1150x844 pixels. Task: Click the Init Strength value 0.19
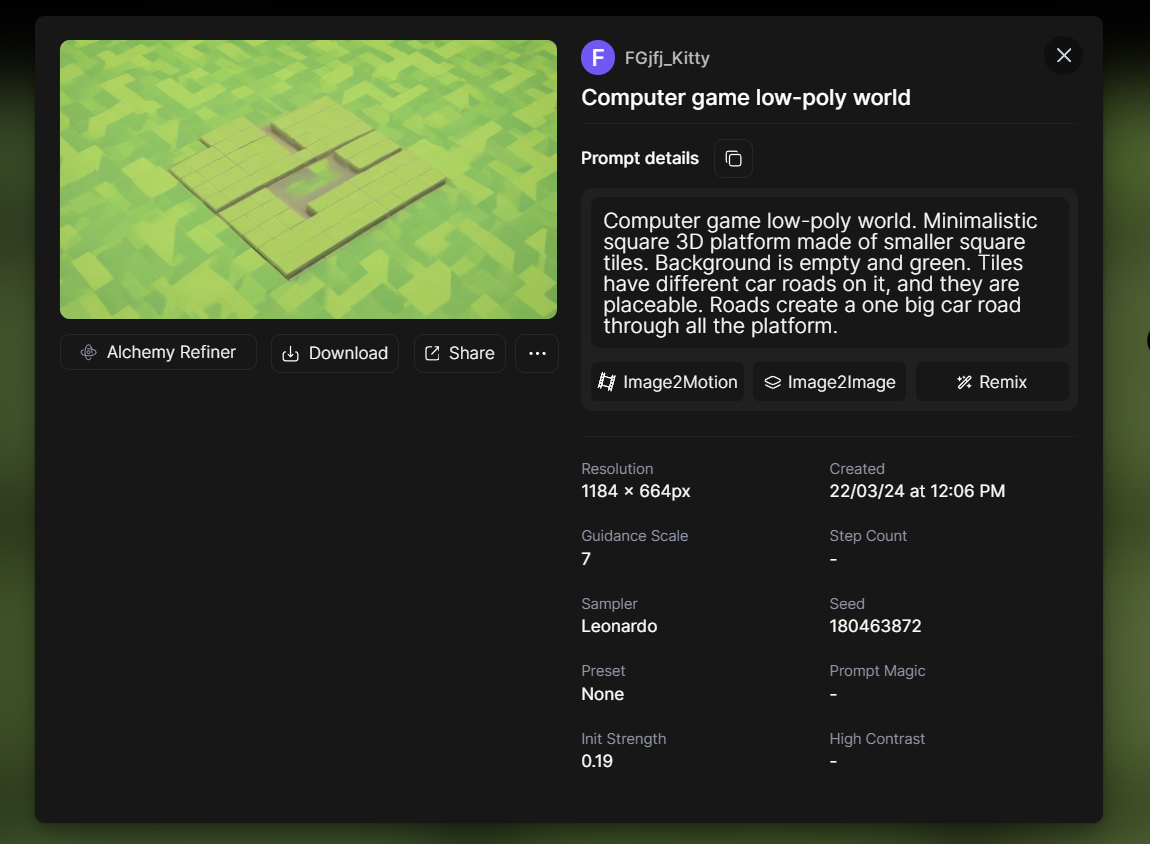click(x=597, y=762)
